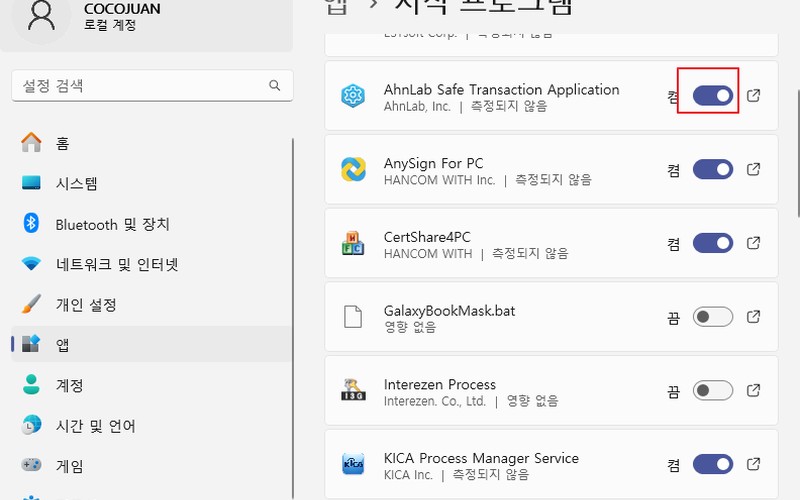Disable AnySign For PC startup toggle
The height and width of the screenshot is (500, 800).
point(713,169)
